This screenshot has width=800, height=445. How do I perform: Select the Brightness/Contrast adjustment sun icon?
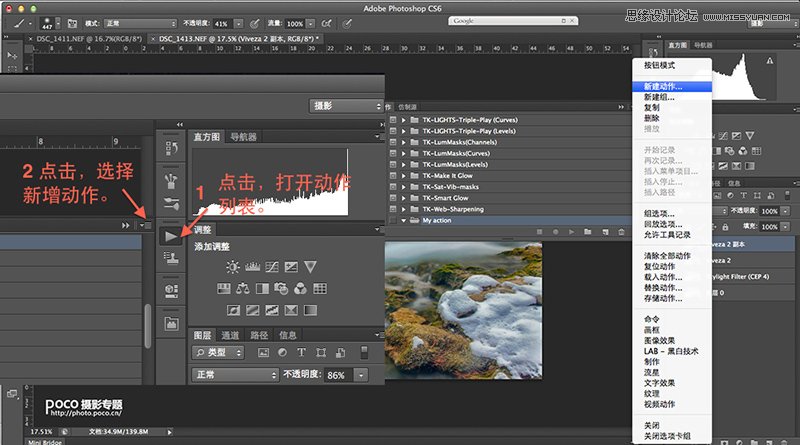click(x=233, y=267)
